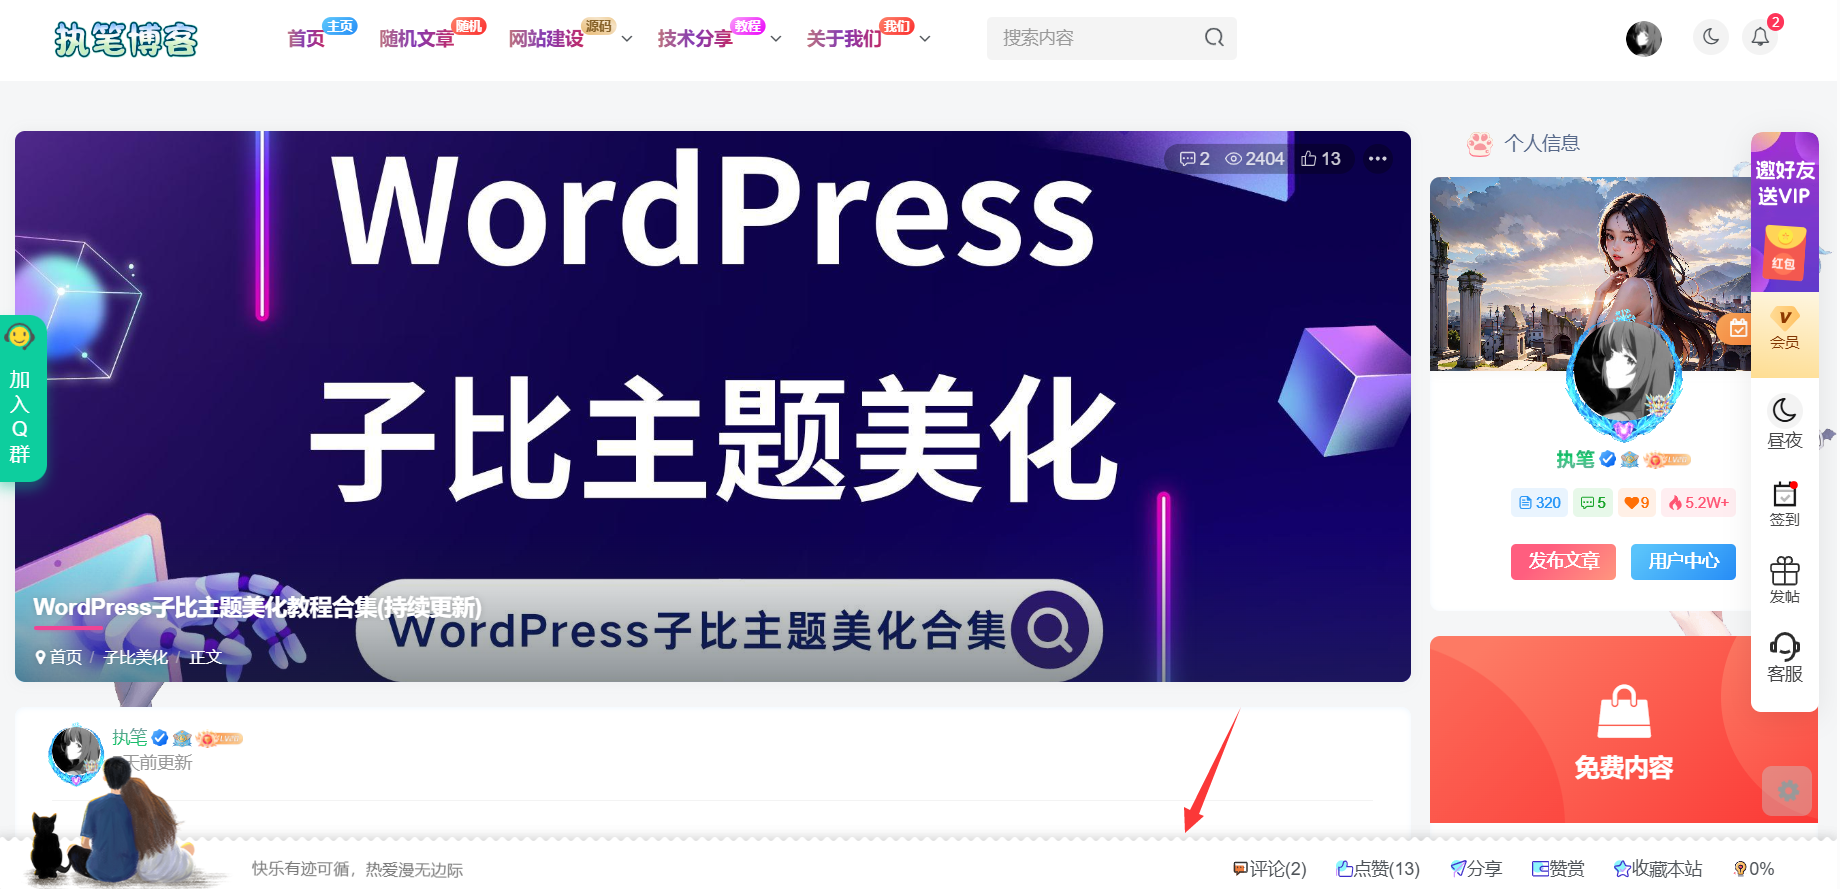Expand the 网站建设 dropdown chevron

(x=627, y=39)
